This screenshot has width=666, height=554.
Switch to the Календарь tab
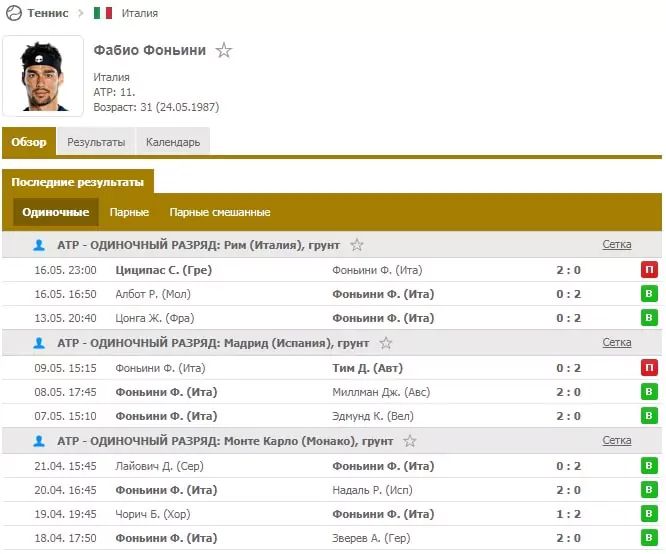tap(173, 142)
